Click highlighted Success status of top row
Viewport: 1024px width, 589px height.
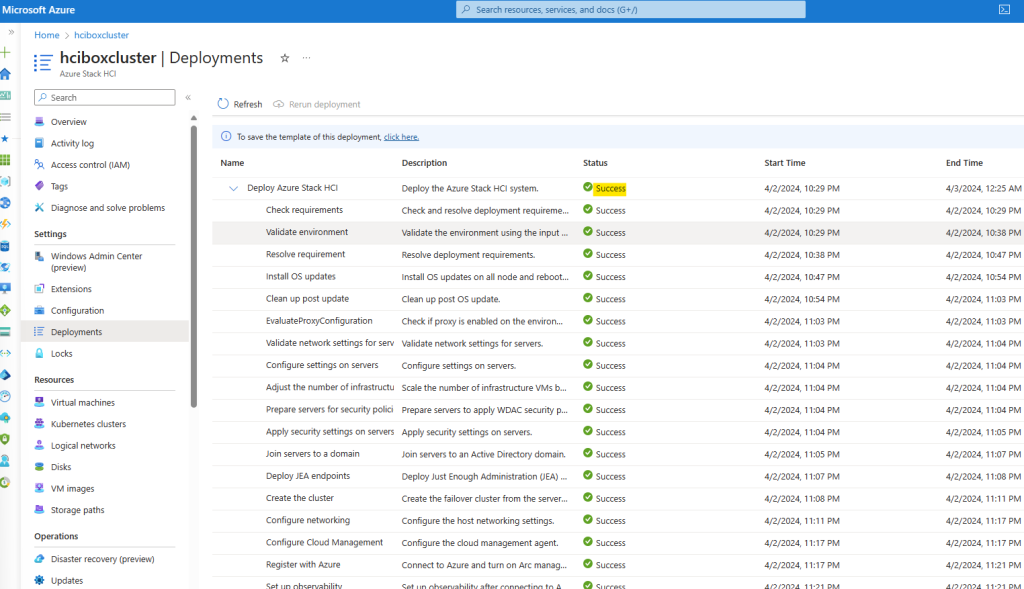tap(611, 189)
